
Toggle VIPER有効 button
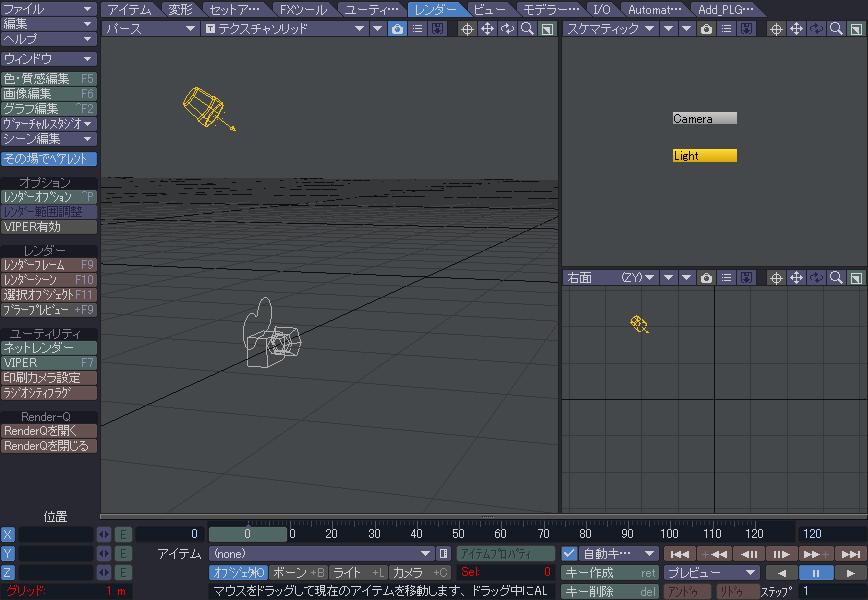pyautogui.click(x=49, y=227)
